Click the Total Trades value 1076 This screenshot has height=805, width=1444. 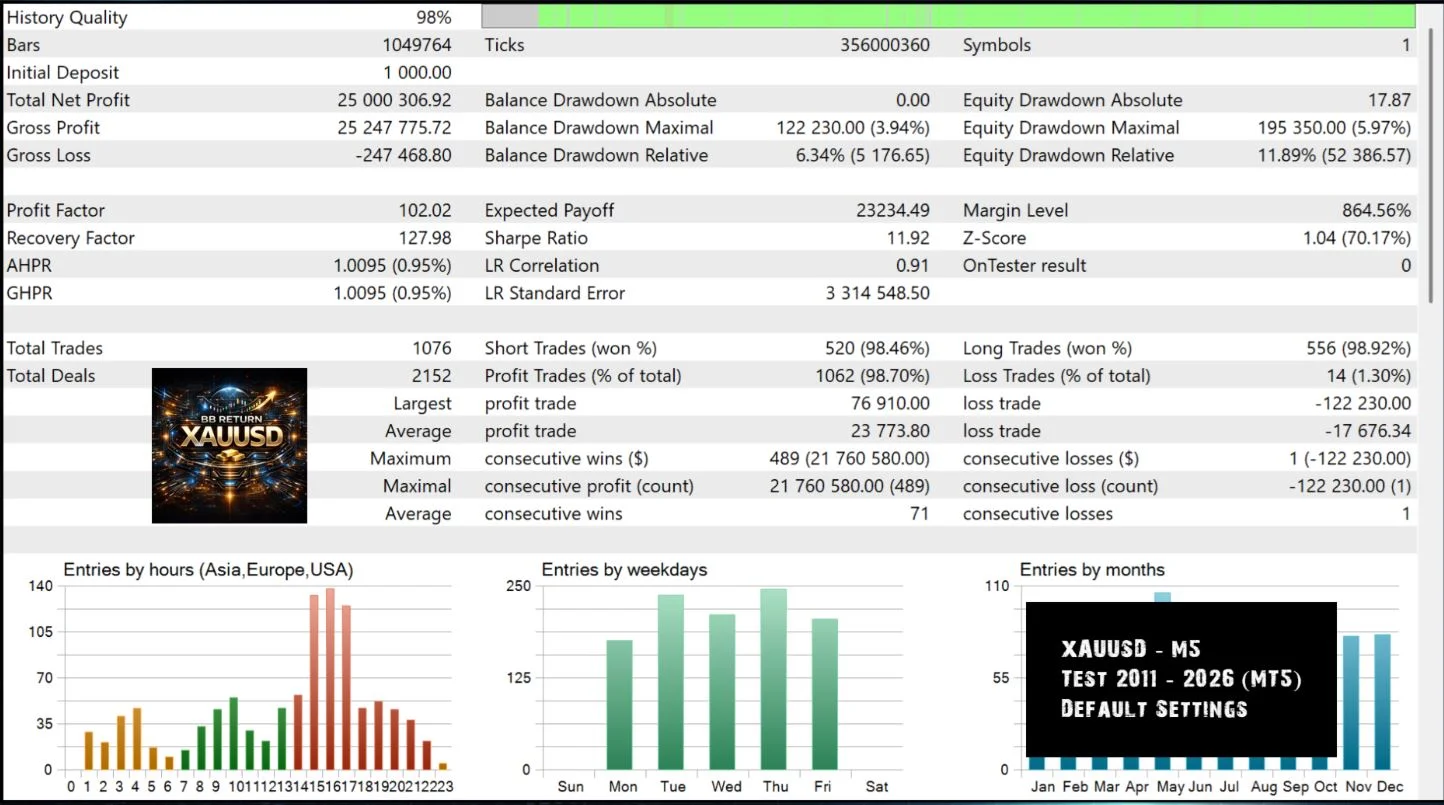(432, 348)
